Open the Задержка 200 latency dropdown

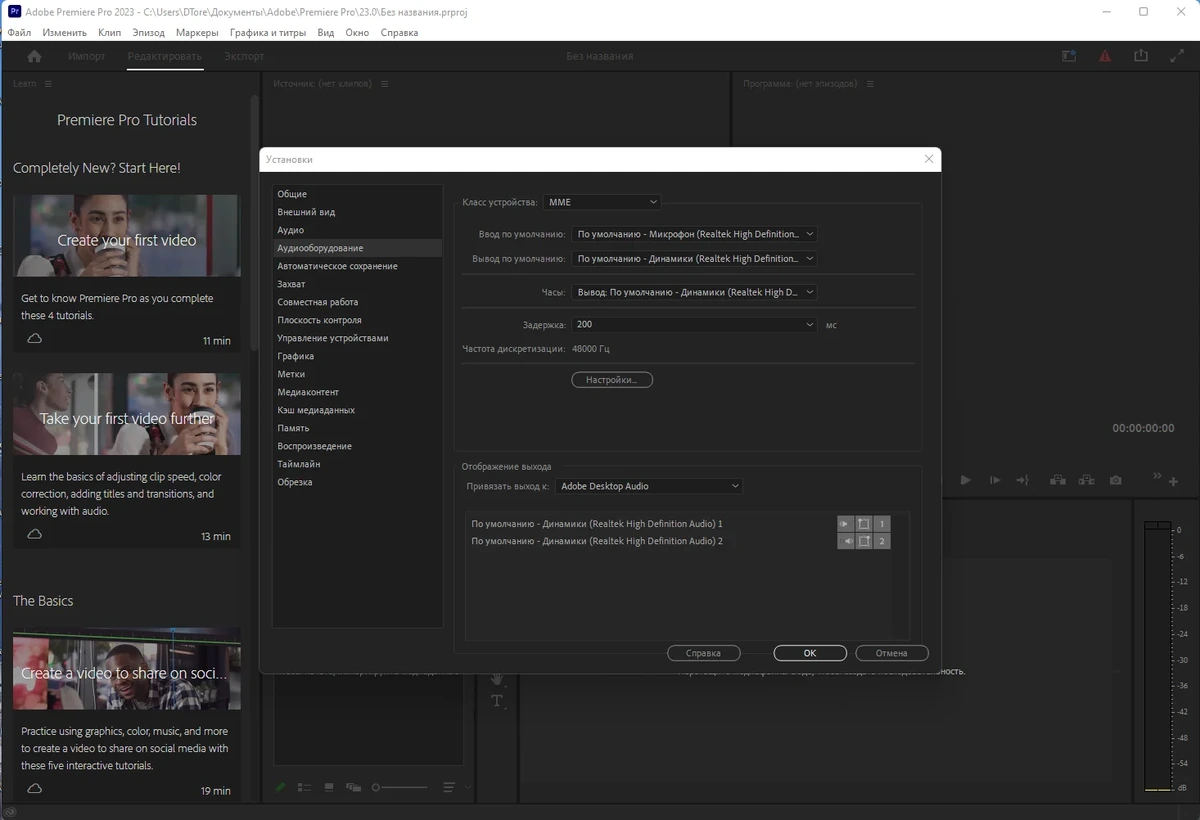click(694, 324)
